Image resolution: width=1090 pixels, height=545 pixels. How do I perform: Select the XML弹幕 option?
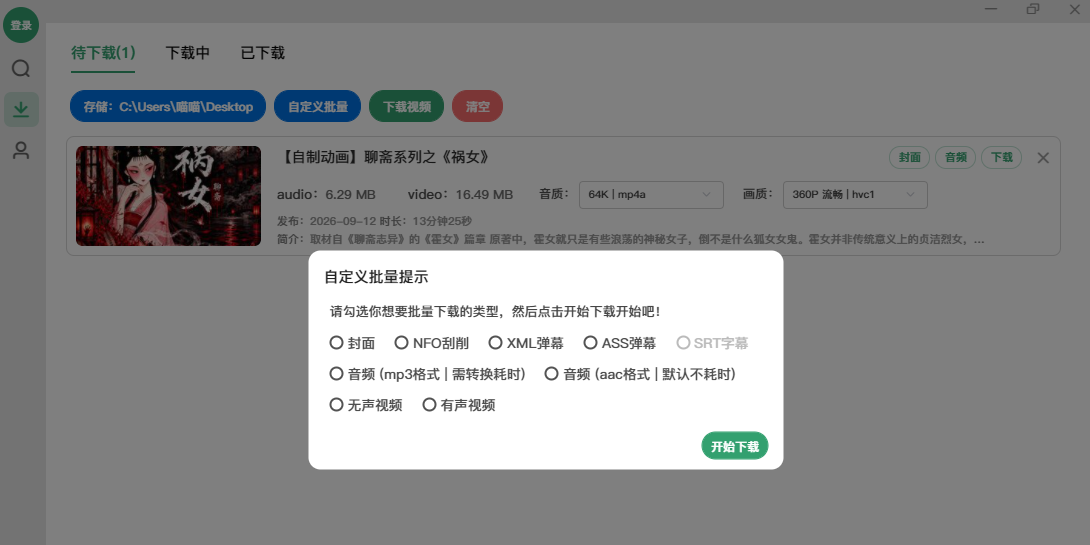tap(526, 343)
